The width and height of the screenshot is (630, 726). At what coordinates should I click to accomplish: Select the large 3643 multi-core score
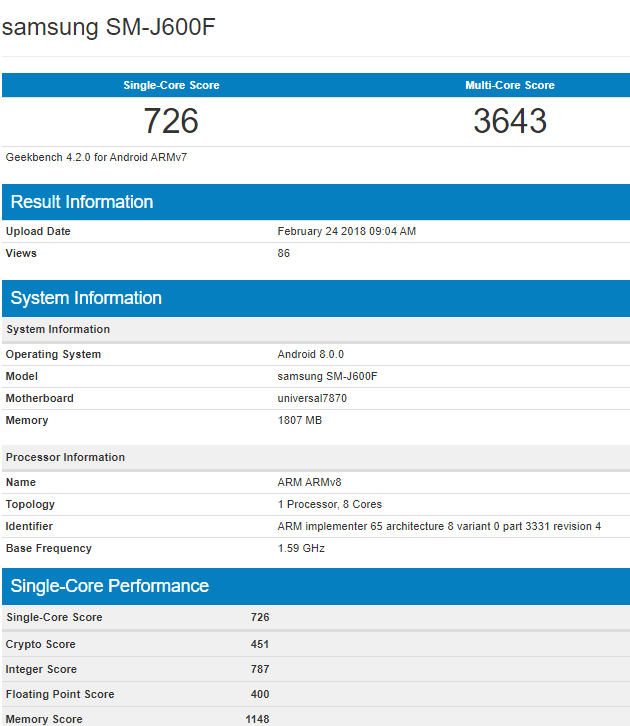pos(509,121)
